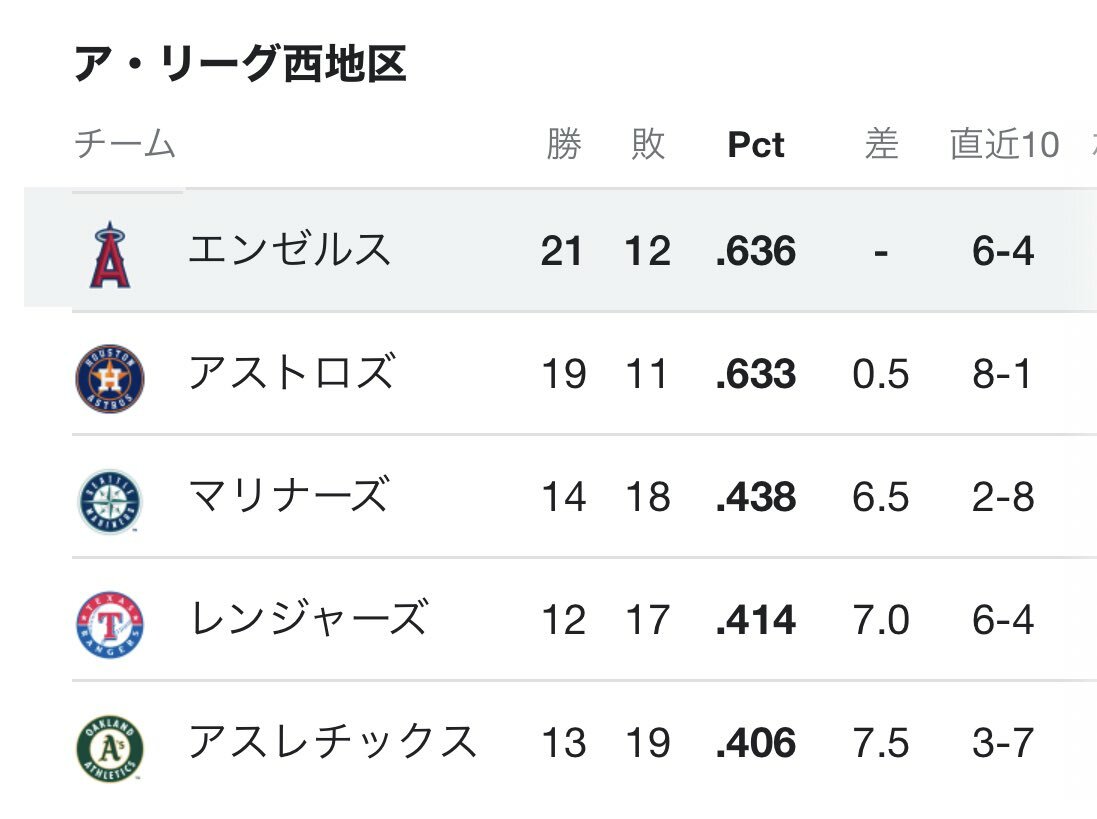Click the Angels team logo
The width and height of the screenshot is (1097, 819).
tap(110, 255)
